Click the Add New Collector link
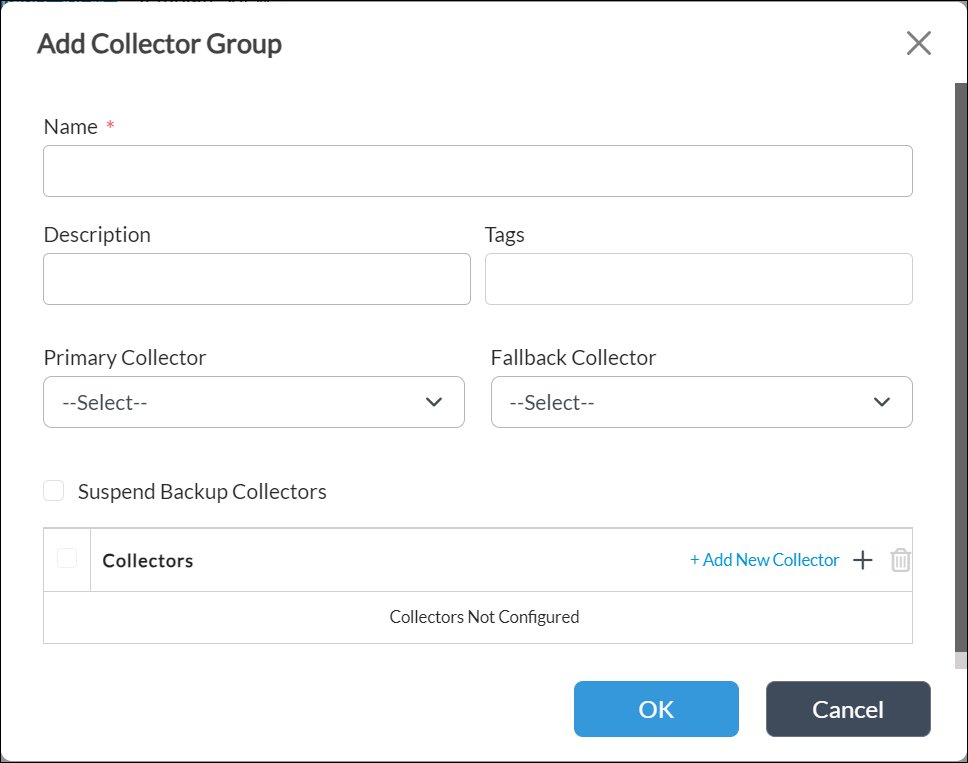This screenshot has height=763, width=968. [765, 560]
